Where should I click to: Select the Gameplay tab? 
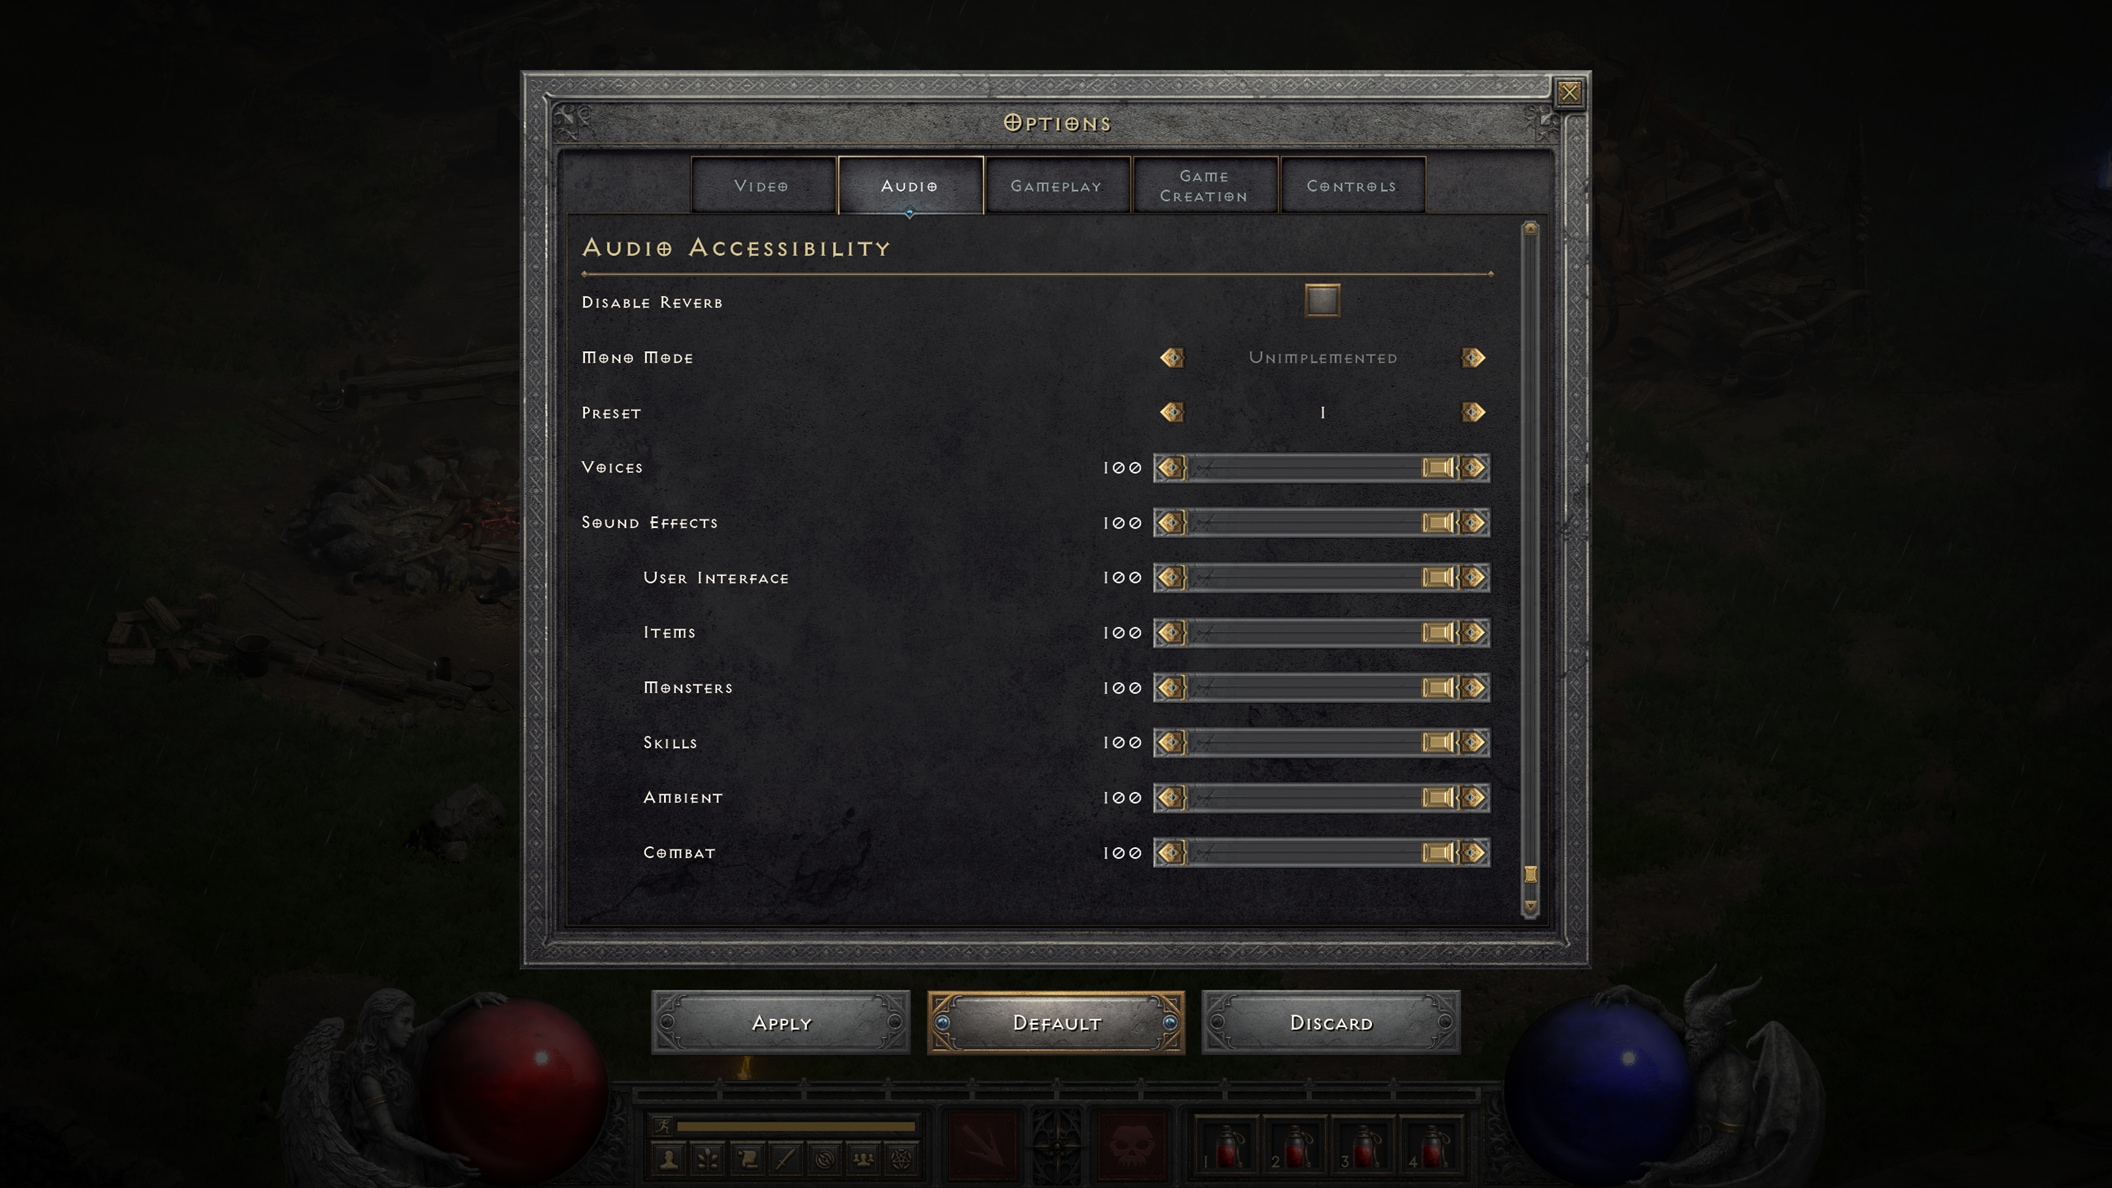[x=1056, y=186]
